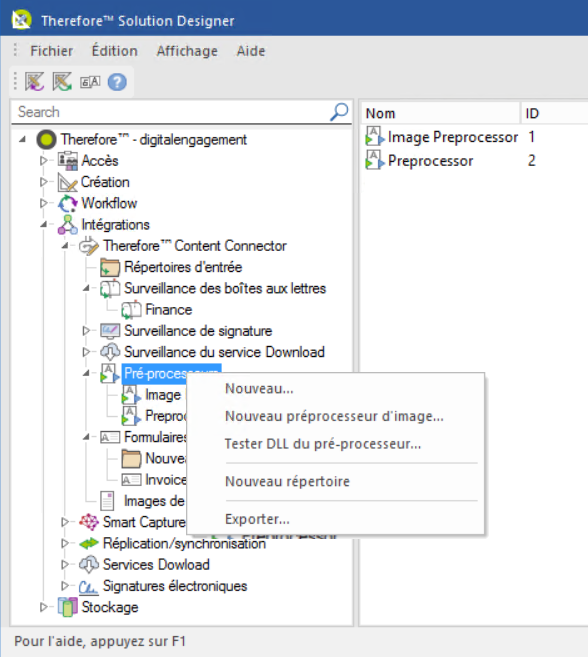This screenshot has height=657, width=588.
Task: Select the Image Preprocessor list row text
Action: (453, 137)
